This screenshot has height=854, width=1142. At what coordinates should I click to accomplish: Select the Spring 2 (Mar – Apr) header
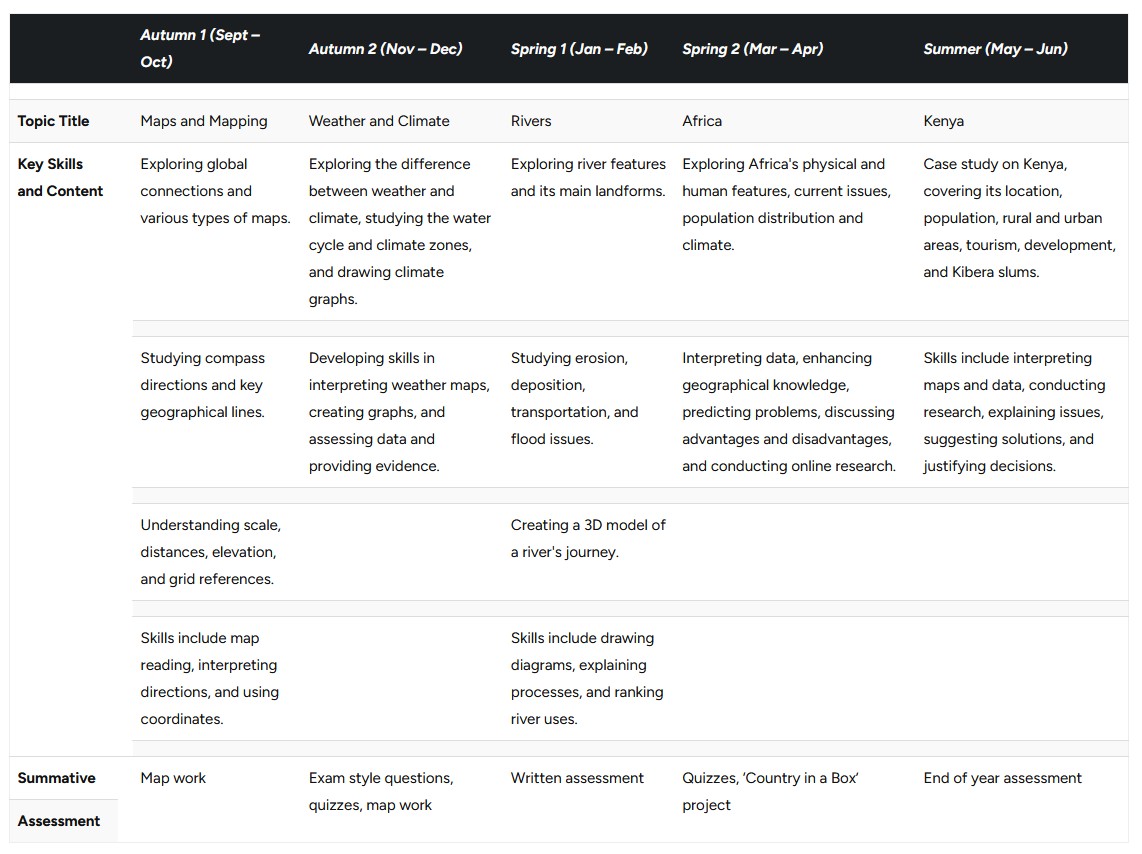752,49
